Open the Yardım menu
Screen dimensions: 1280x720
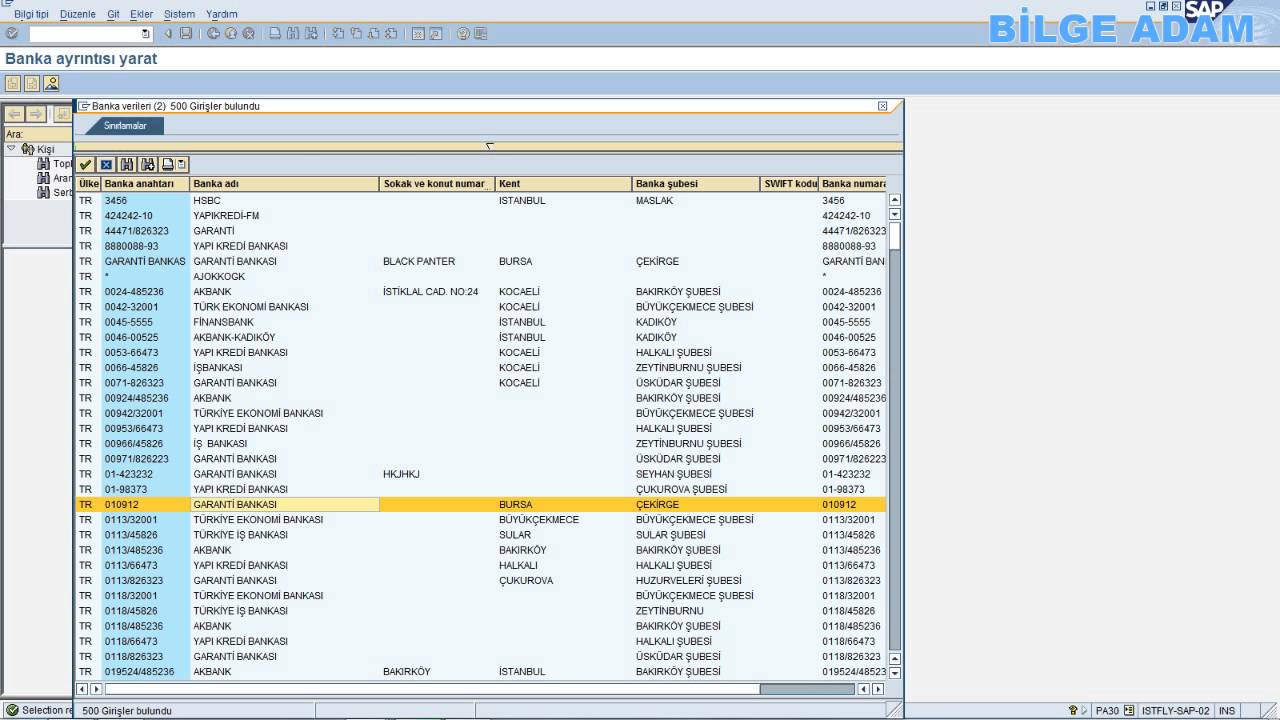click(222, 14)
